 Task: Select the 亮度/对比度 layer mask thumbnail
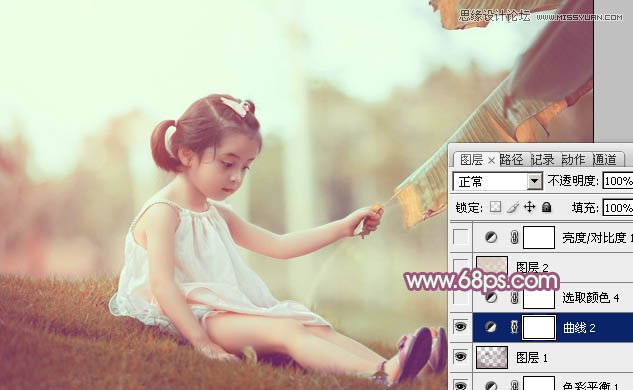[x=539, y=237]
